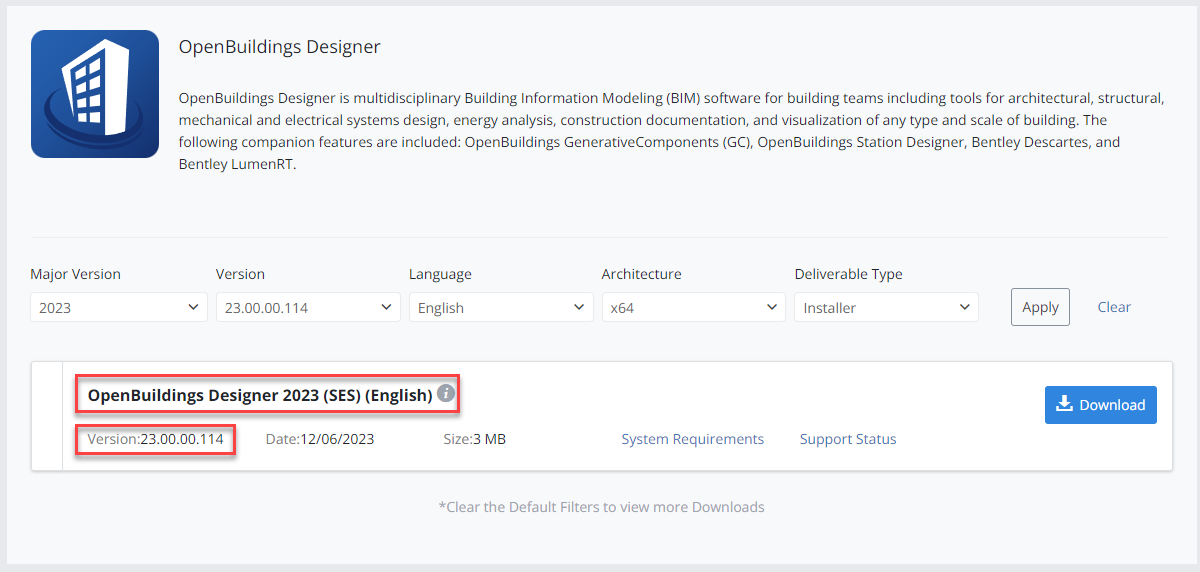
Task: Click the info icon beside OpenBuildings Designer 2023 title
Action: pyautogui.click(x=446, y=394)
